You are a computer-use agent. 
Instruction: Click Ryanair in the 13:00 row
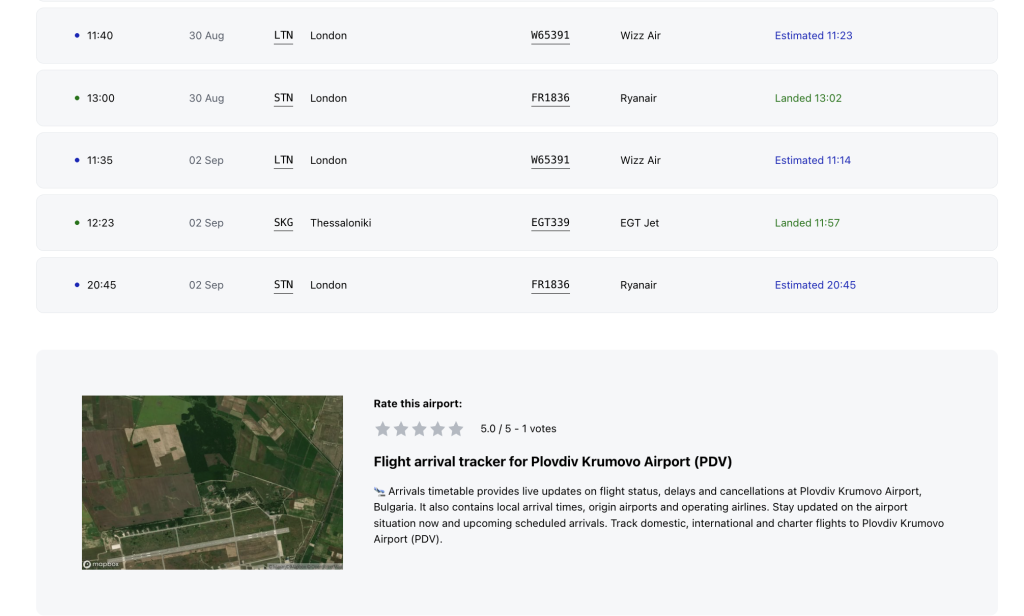point(638,99)
